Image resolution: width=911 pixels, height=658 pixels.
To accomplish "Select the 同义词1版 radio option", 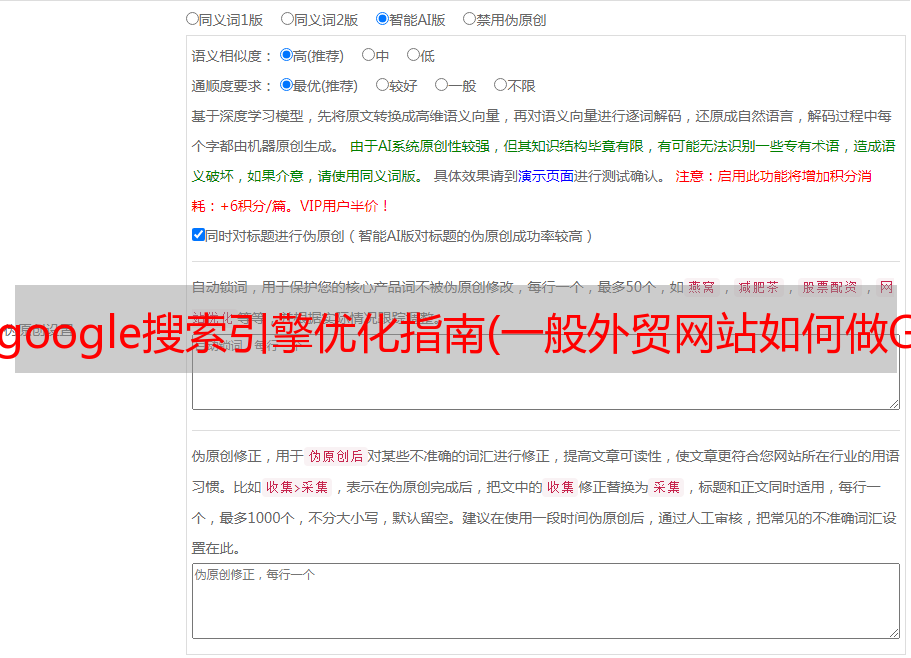I will tap(192, 19).
